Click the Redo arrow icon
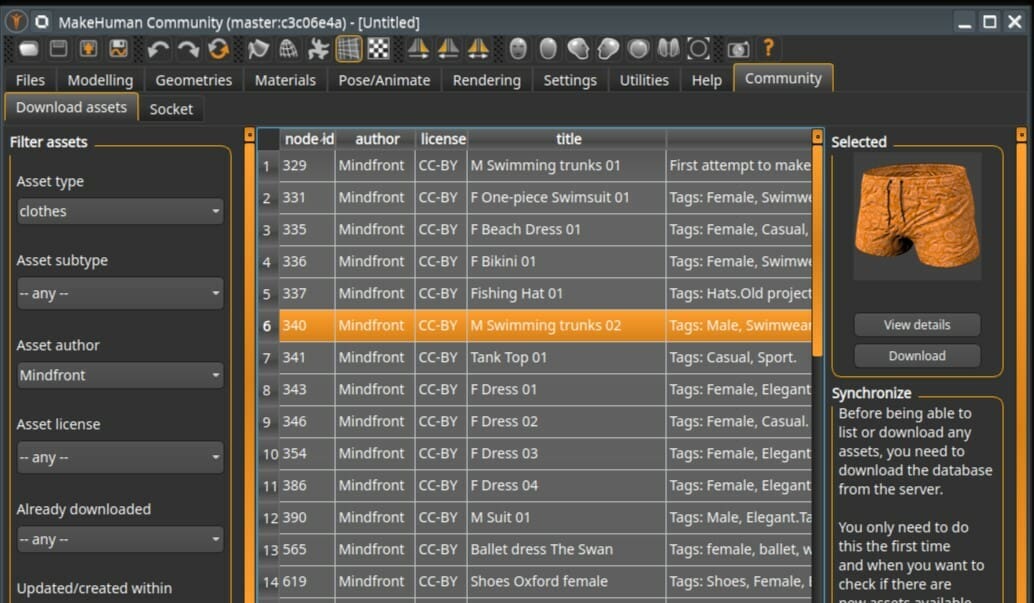 [189, 49]
